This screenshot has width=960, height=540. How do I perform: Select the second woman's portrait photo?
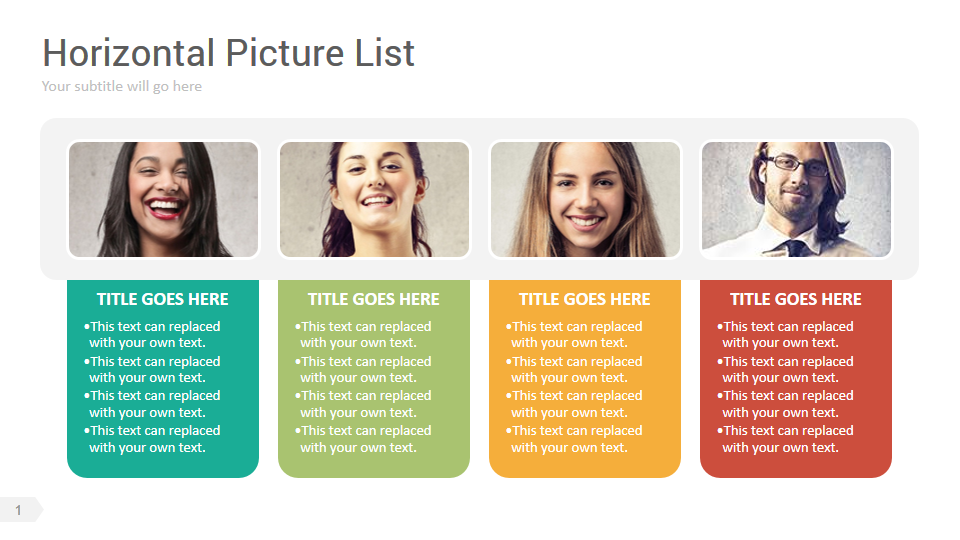(x=374, y=199)
